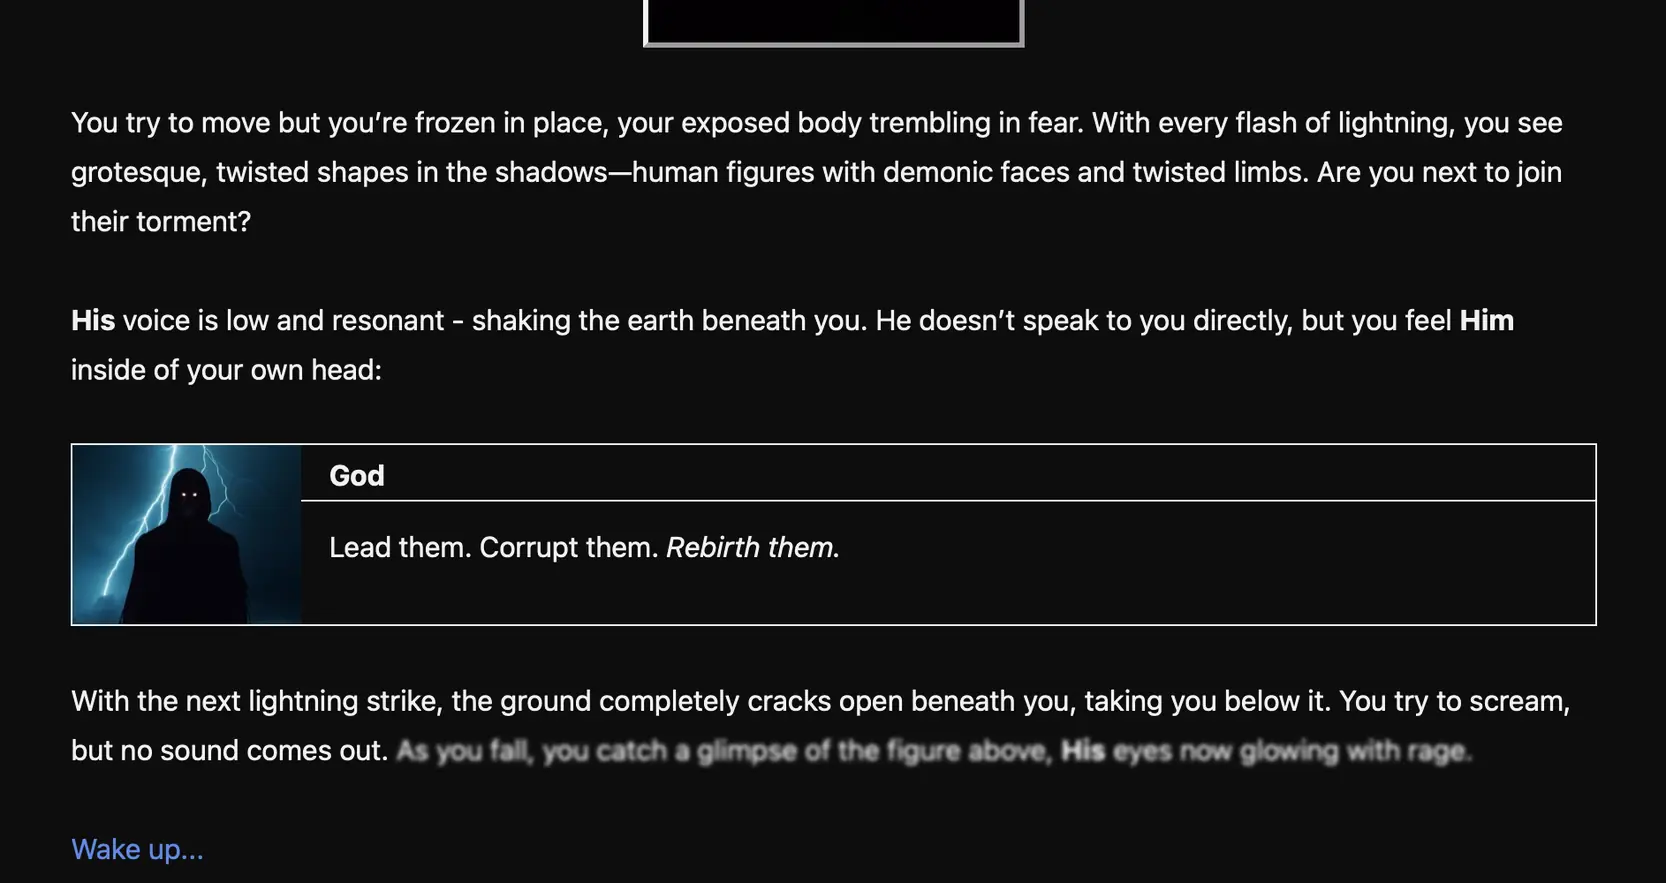
Task: Click the "God" speaker name
Action: (x=357, y=475)
